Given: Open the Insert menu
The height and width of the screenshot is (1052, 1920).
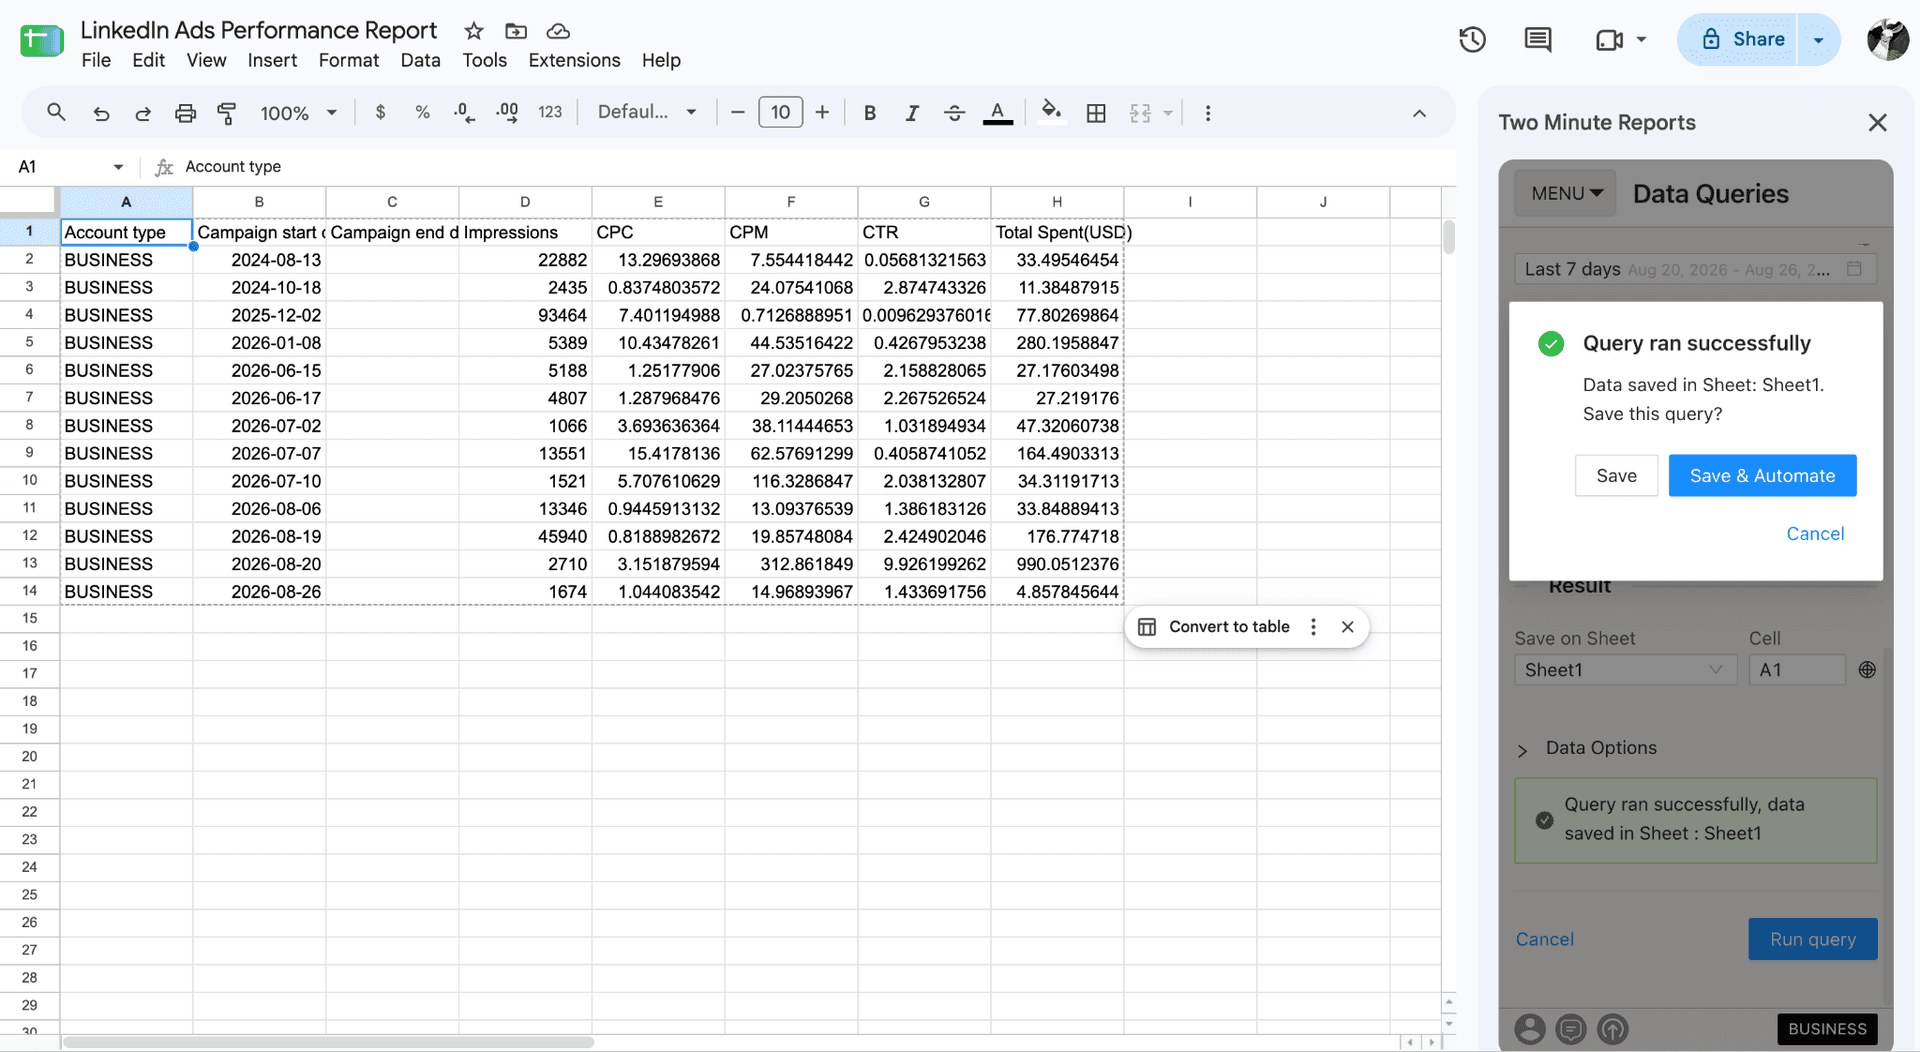Looking at the screenshot, I should 272,60.
